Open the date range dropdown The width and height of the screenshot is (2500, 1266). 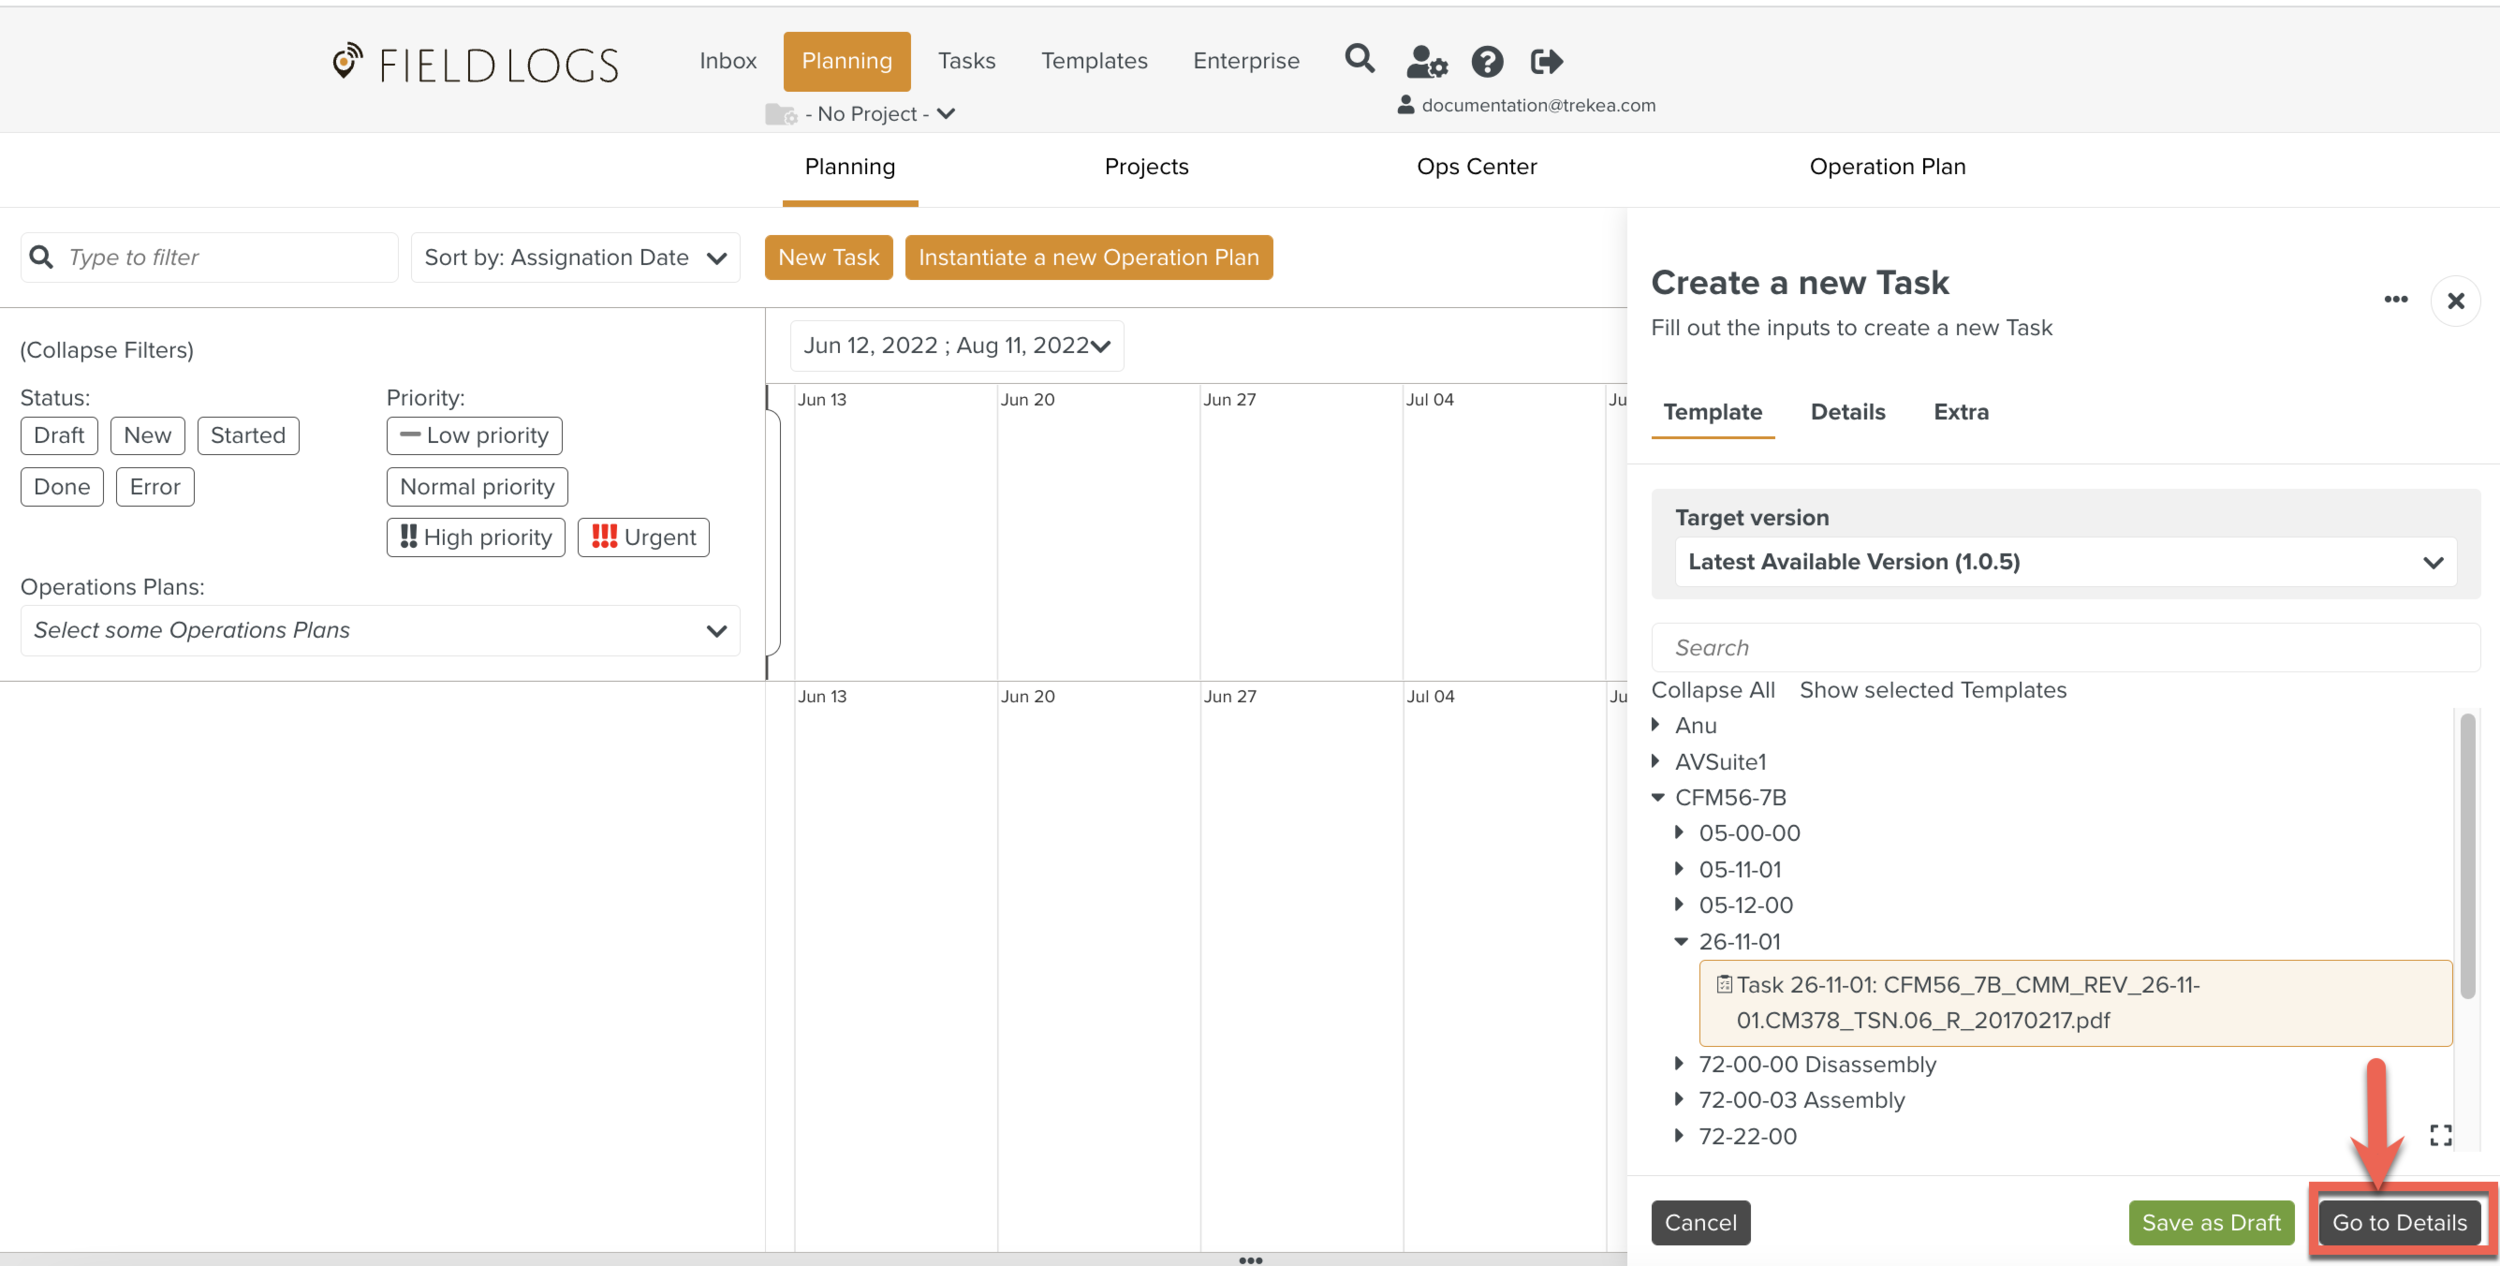(957, 345)
